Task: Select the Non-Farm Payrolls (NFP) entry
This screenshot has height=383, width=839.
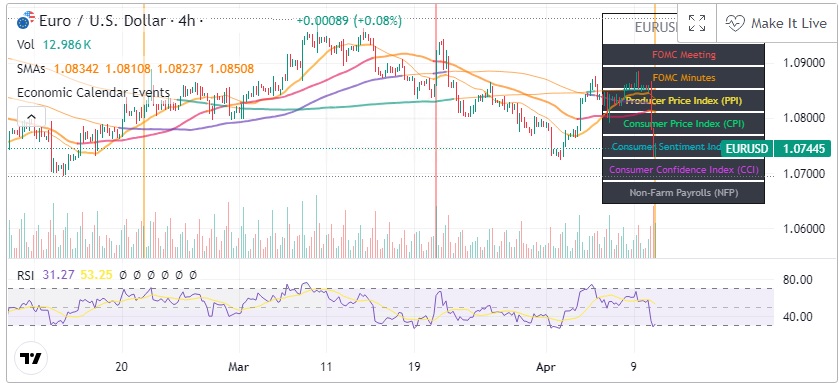Action: [683, 193]
